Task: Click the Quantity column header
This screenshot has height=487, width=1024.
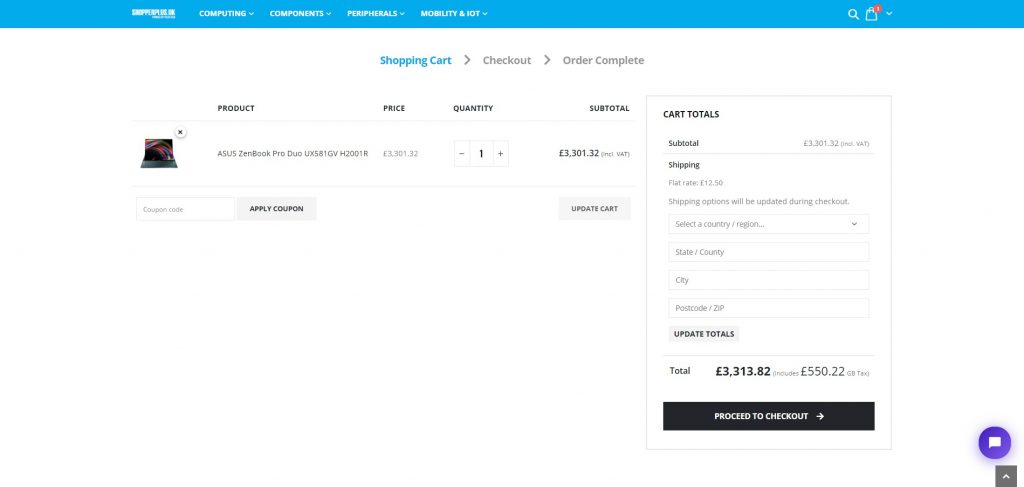Action: 473,108
